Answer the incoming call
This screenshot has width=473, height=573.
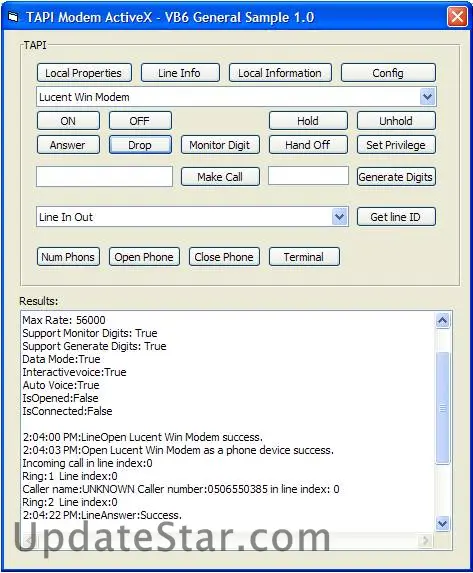coord(68,145)
